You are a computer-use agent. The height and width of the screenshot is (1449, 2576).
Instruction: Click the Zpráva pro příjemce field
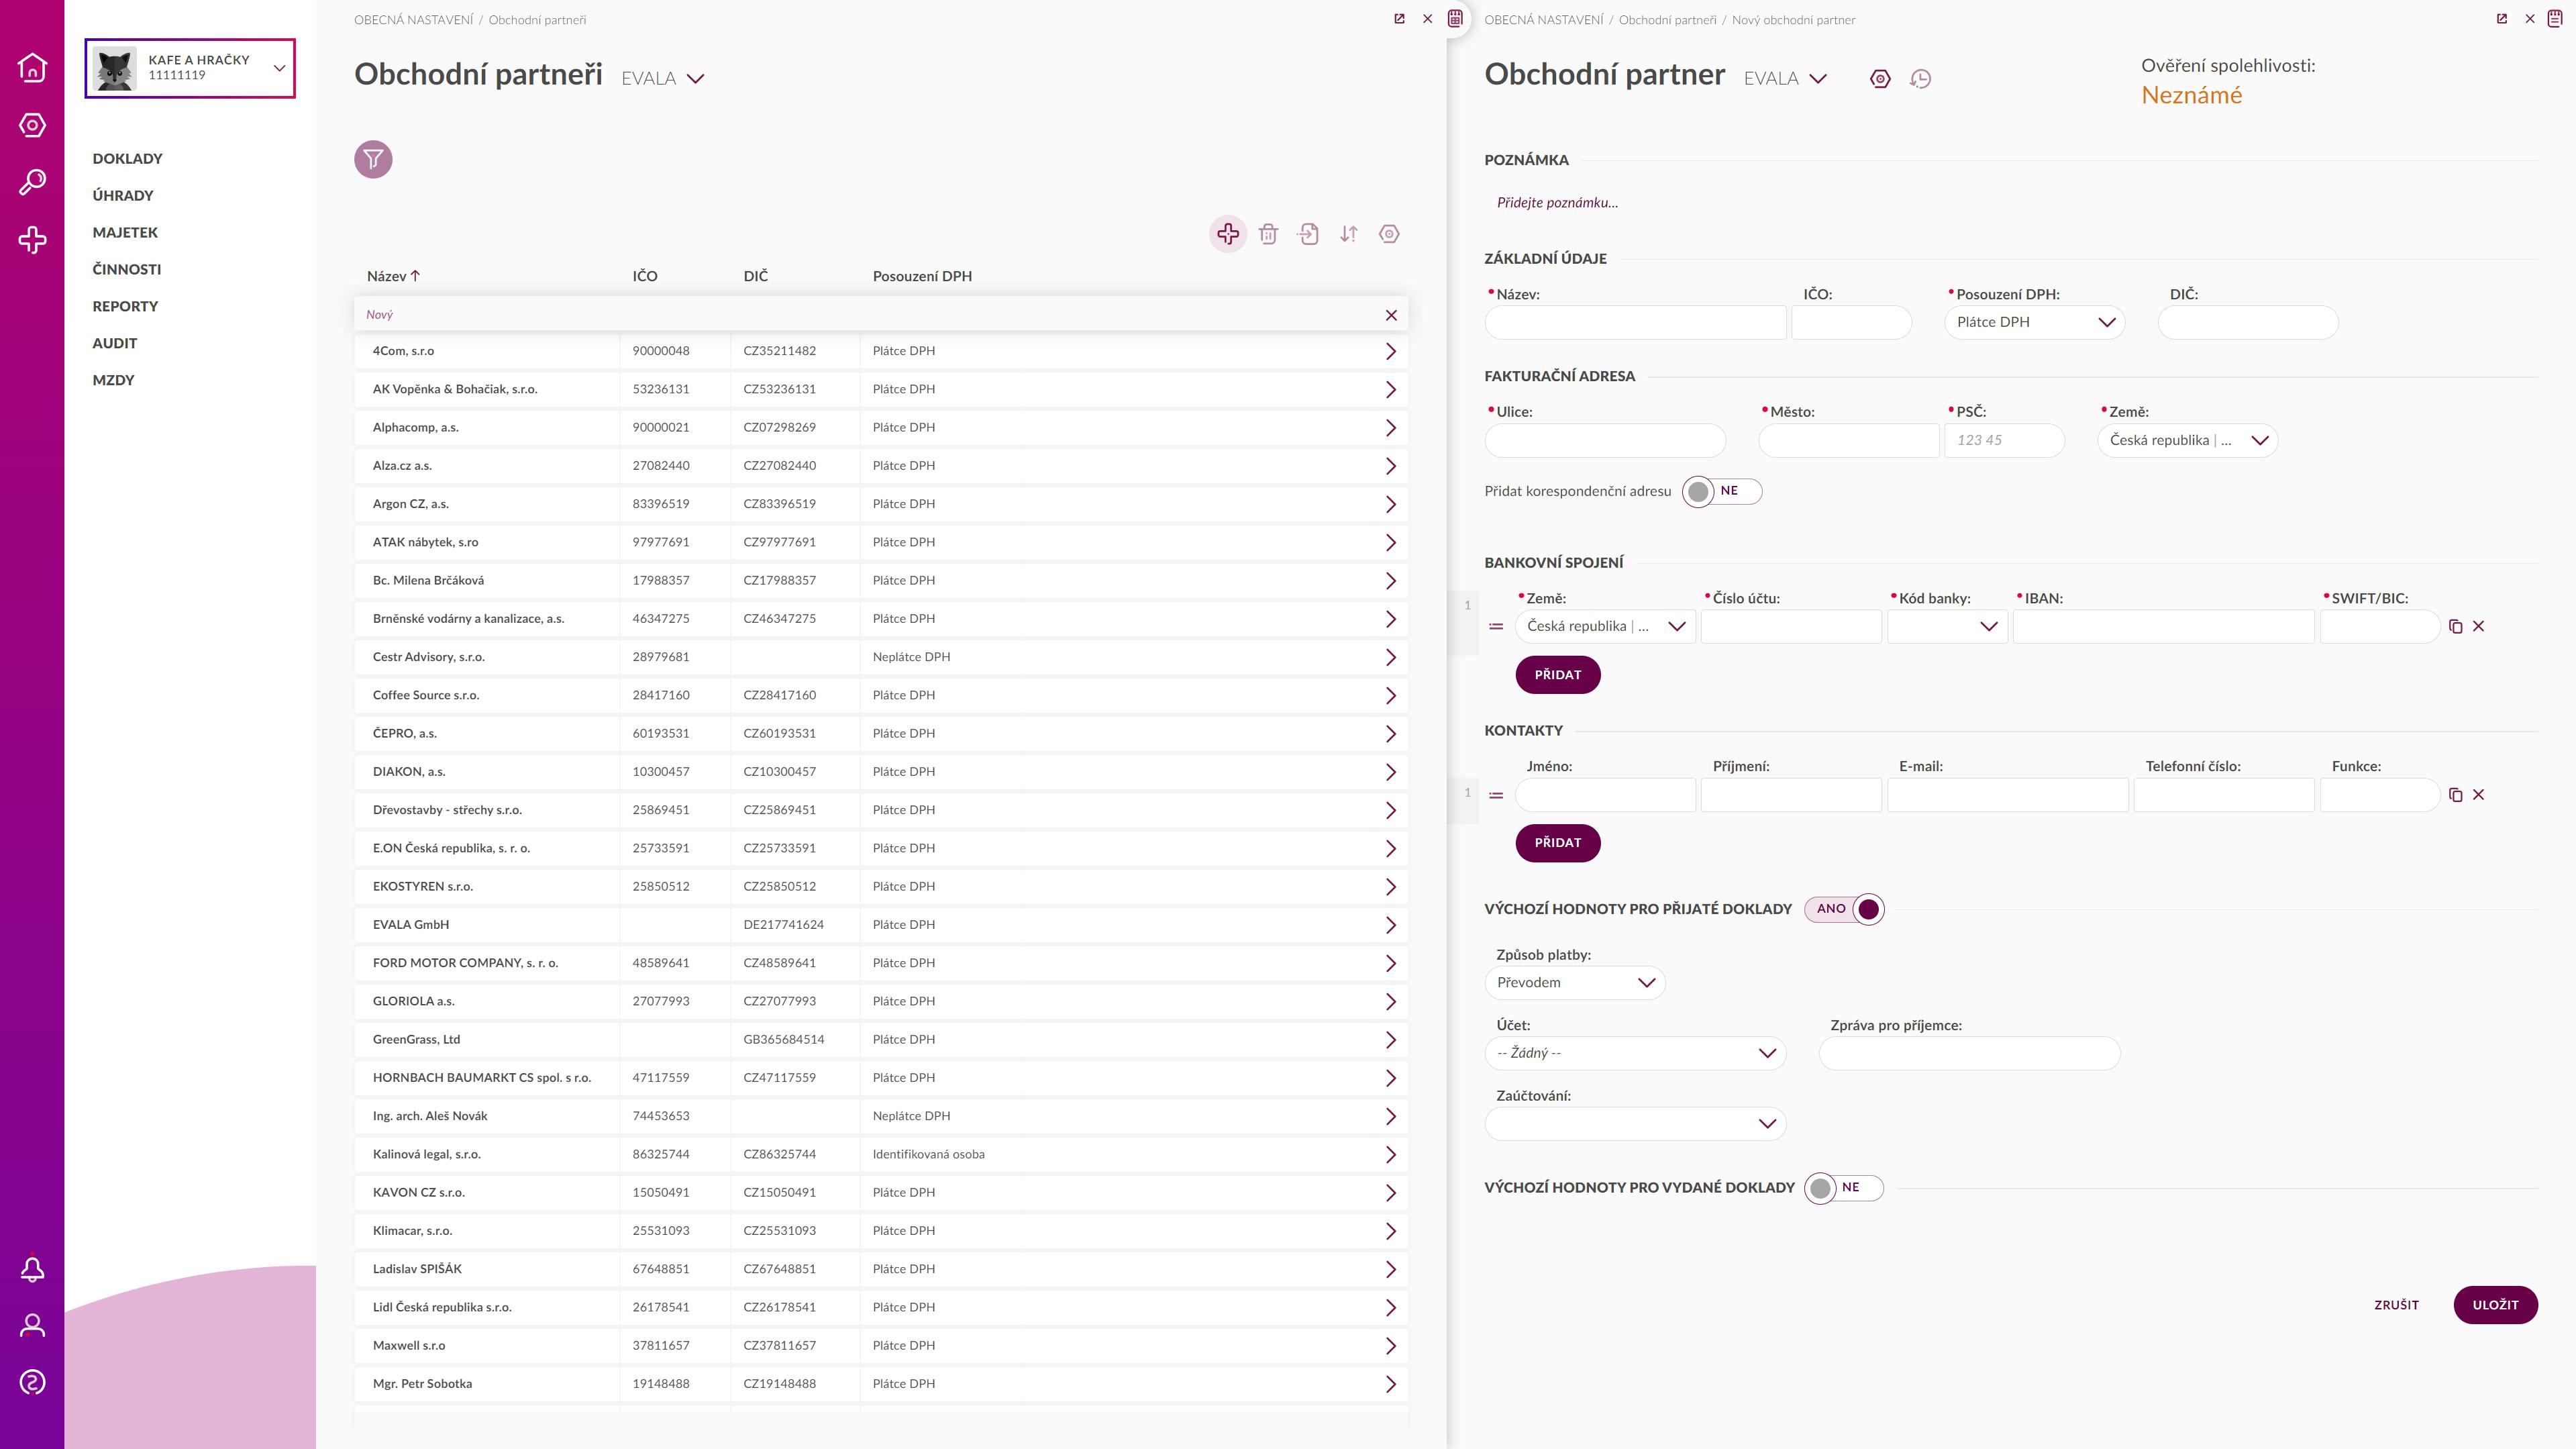point(1969,1053)
